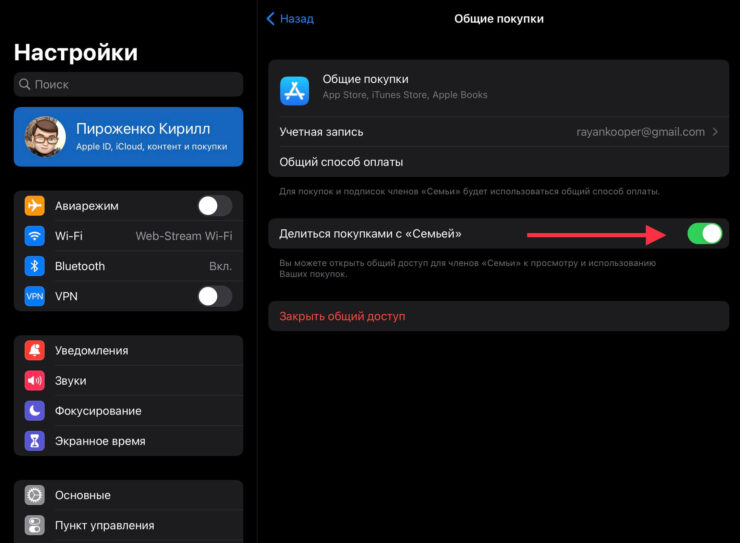The image size is (740, 543).
Task: Tap the Airplane mode icon
Action: (36, 206)
